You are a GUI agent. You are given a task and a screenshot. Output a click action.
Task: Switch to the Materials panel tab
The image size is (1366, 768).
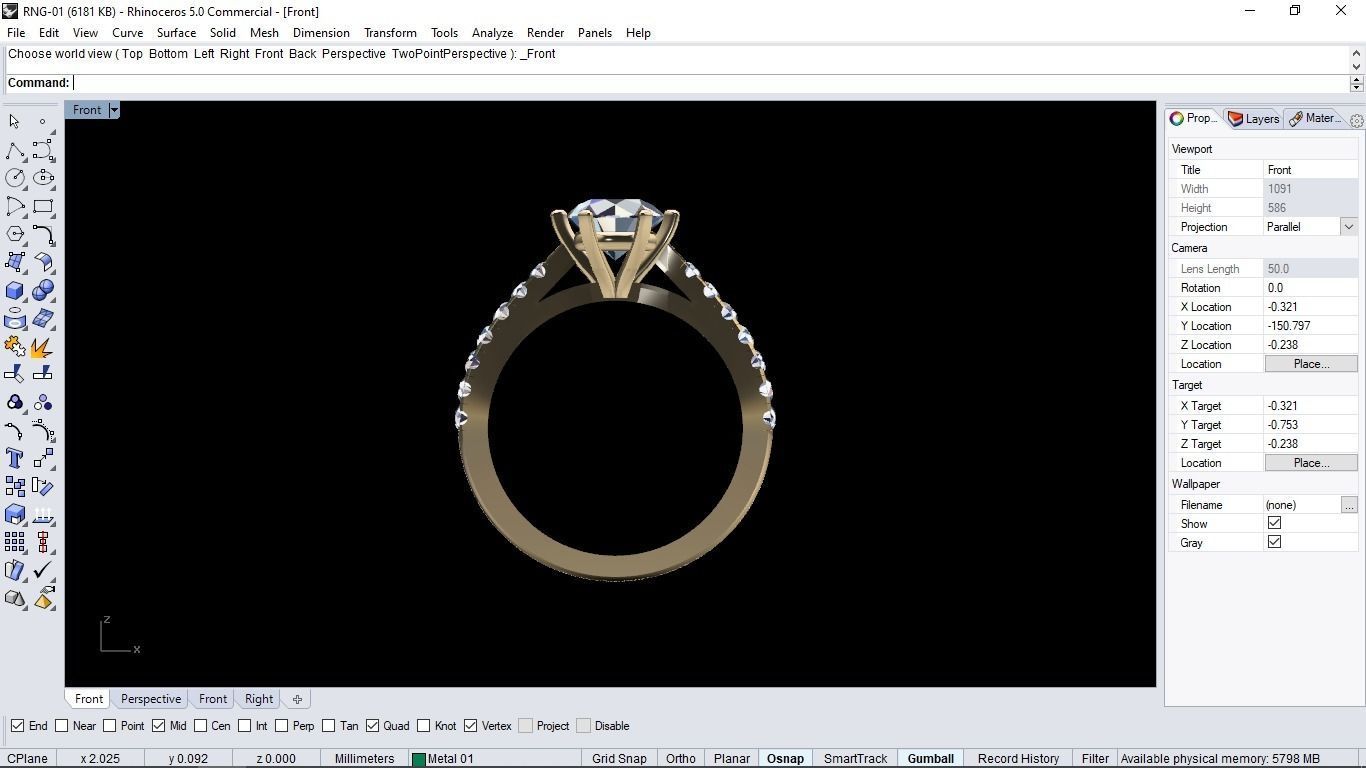[1315, 118]
